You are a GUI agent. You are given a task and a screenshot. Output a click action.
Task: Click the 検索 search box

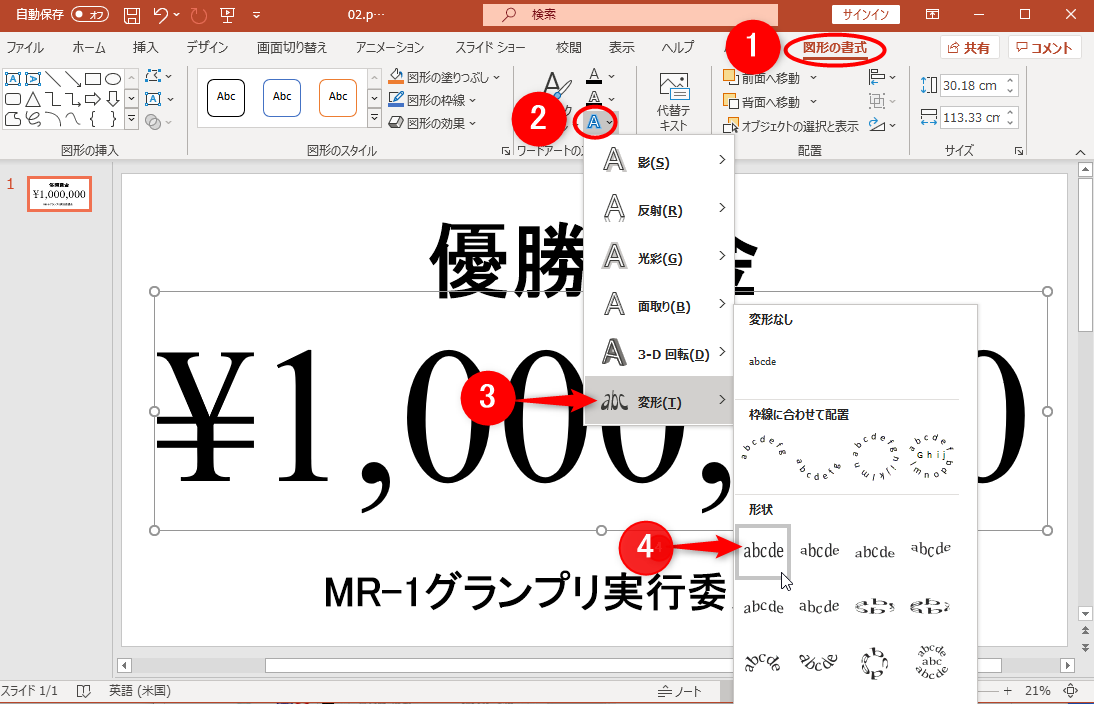(x=630, y=15)
